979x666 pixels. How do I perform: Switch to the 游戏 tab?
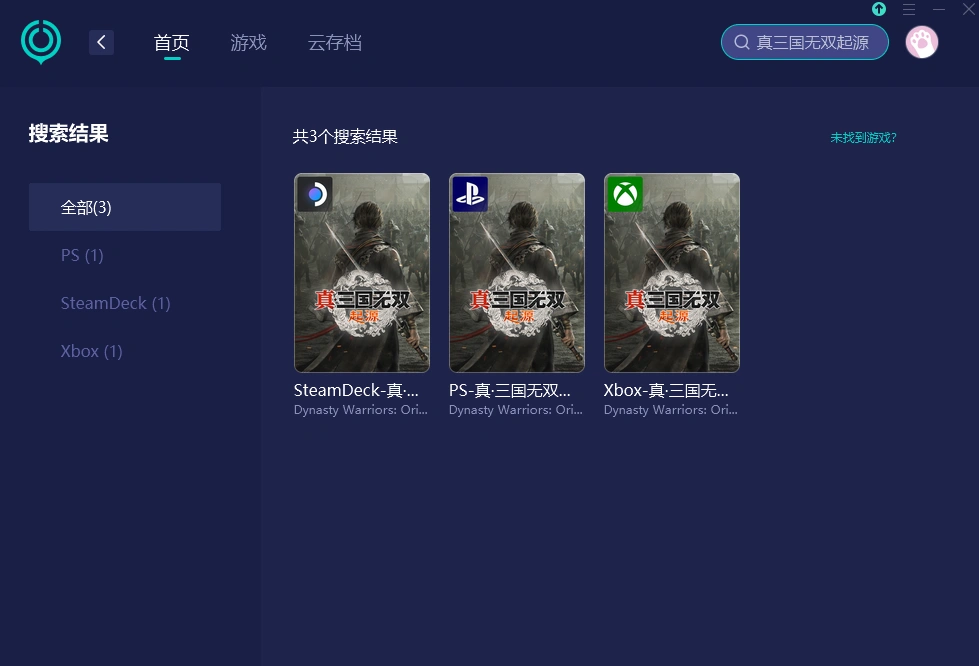[x=248, y=42]
